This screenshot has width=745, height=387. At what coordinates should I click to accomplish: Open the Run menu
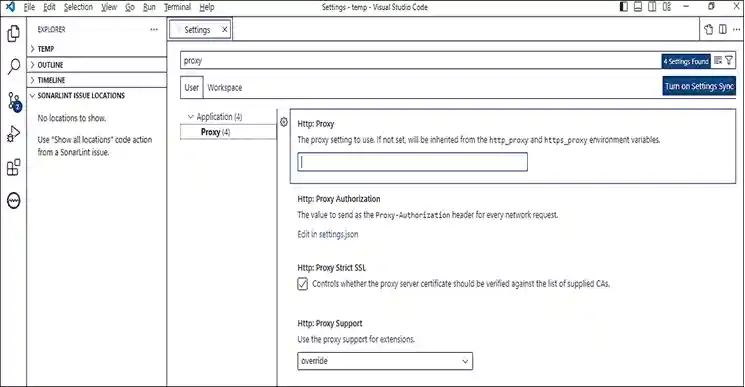[149, 7]
